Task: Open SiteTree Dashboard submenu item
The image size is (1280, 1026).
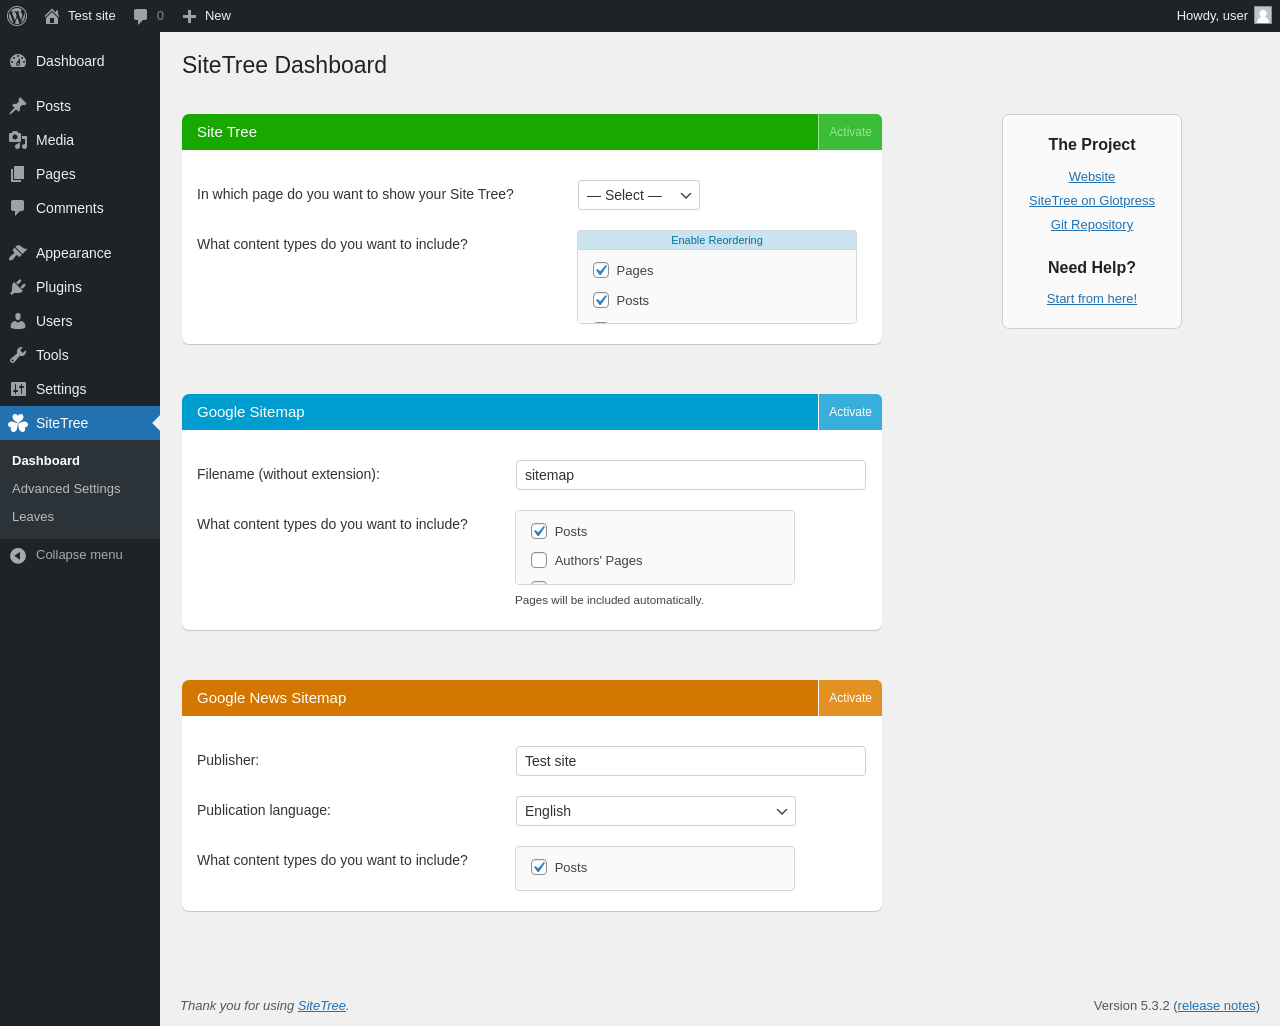Action: click(46, 461)
